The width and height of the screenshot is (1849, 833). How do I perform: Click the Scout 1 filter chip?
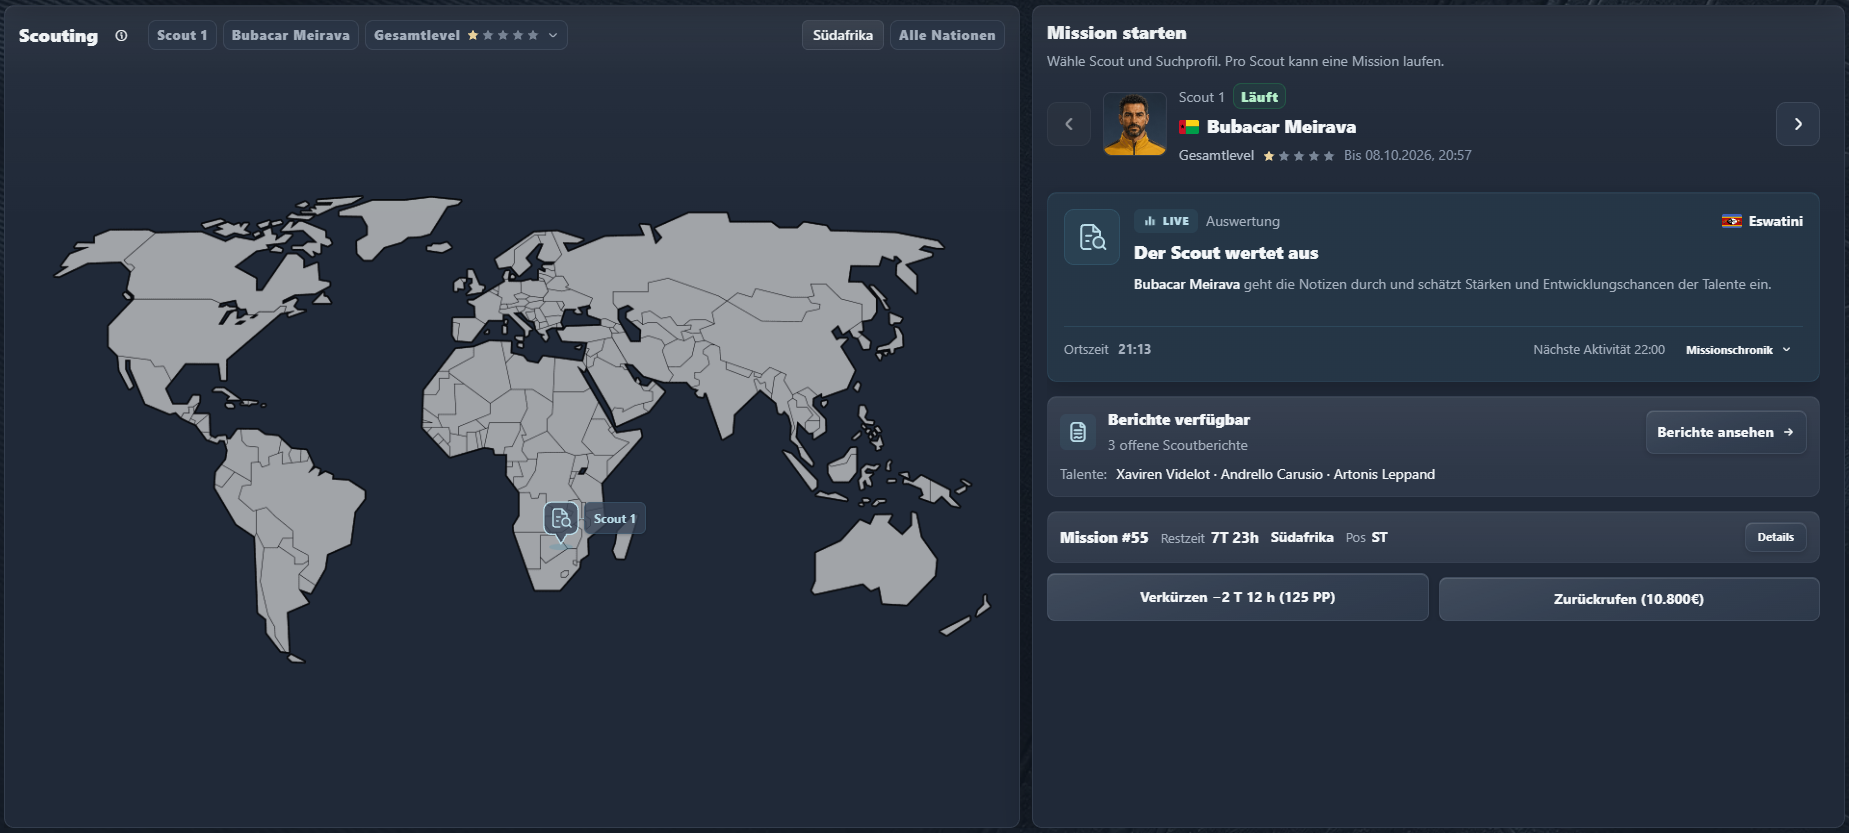pyautogui.click(x=182, y=35)
